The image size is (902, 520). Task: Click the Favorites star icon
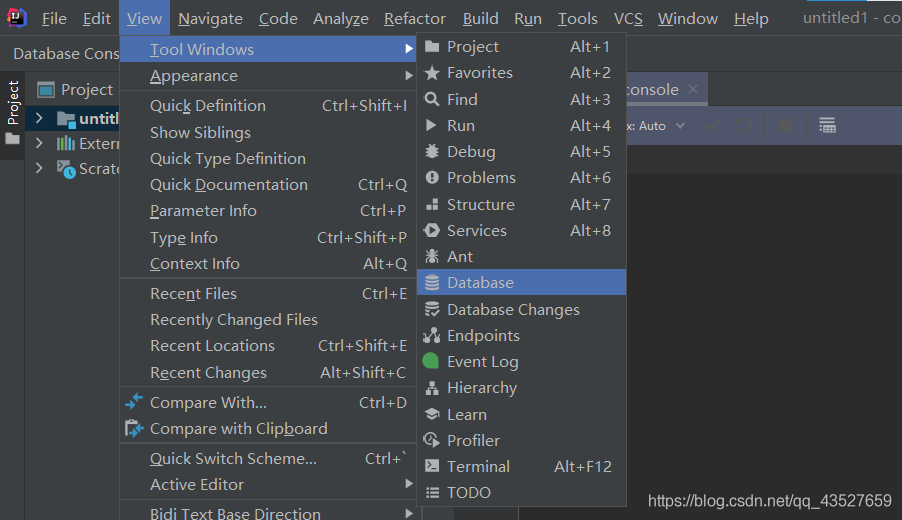432,73
